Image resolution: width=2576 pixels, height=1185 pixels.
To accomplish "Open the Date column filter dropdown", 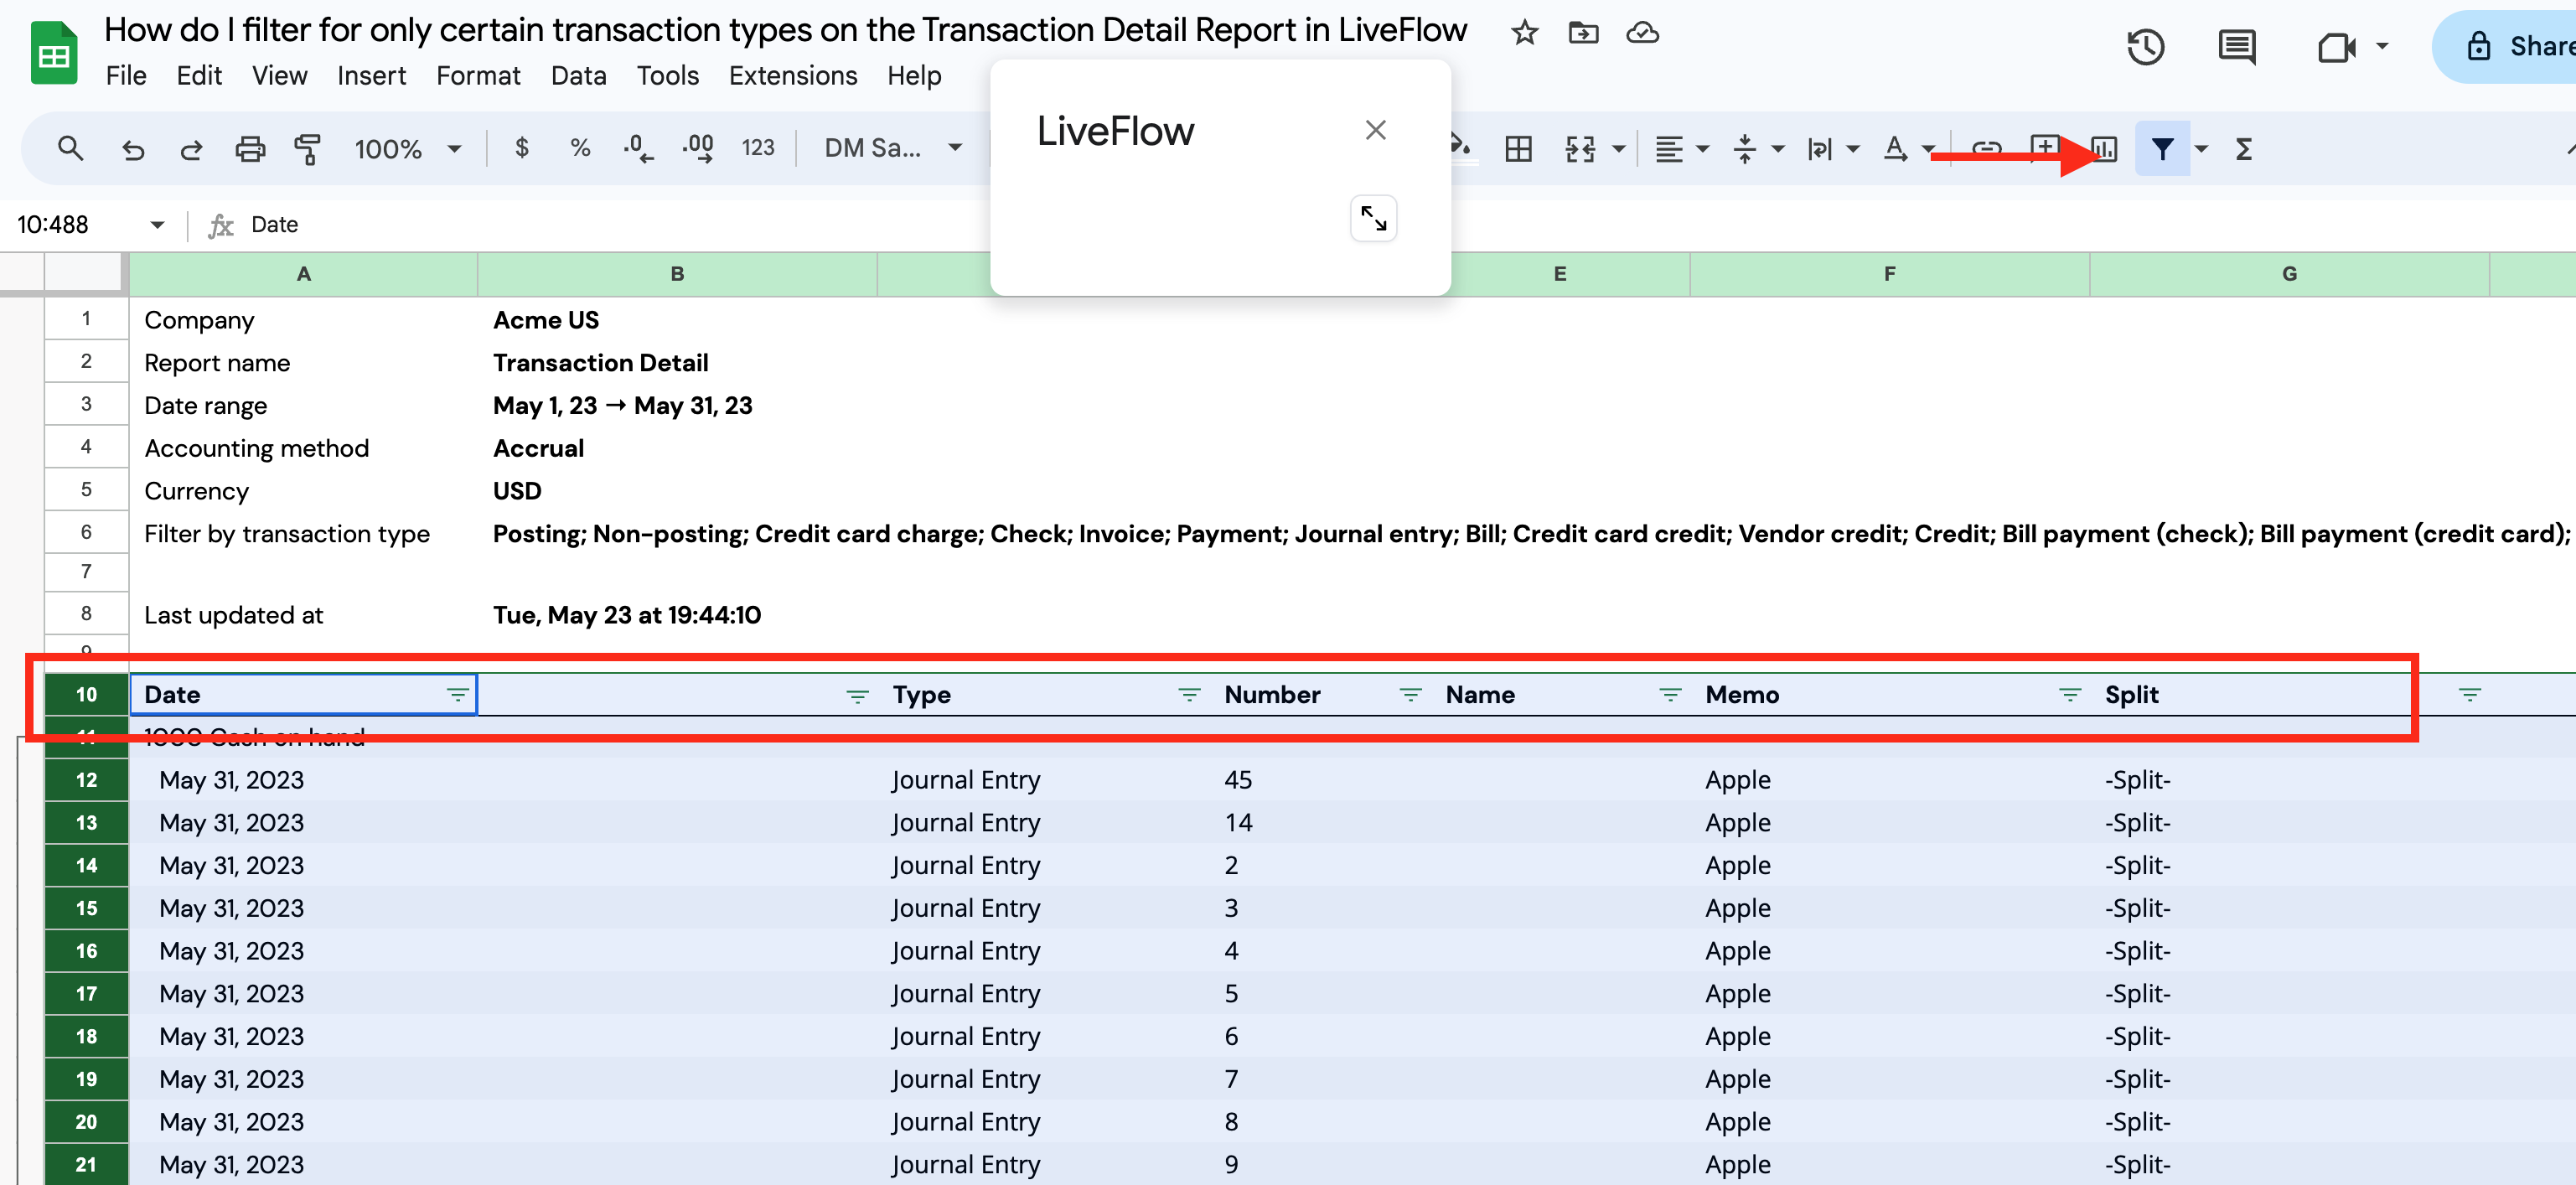I will [x=458, y=695].
